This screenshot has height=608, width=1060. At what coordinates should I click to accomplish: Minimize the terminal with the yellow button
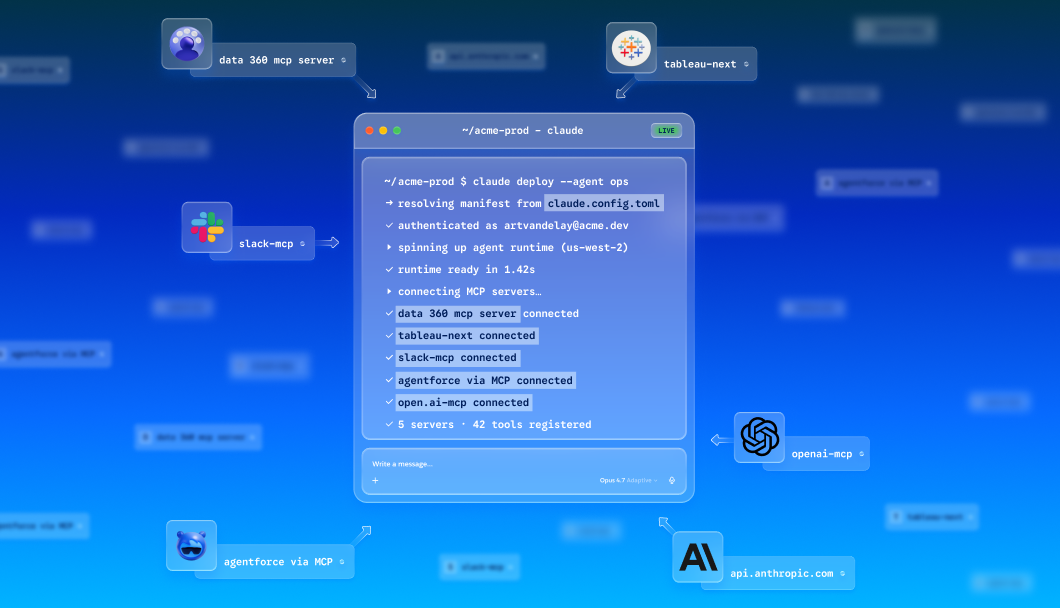(x=383, y=131)
